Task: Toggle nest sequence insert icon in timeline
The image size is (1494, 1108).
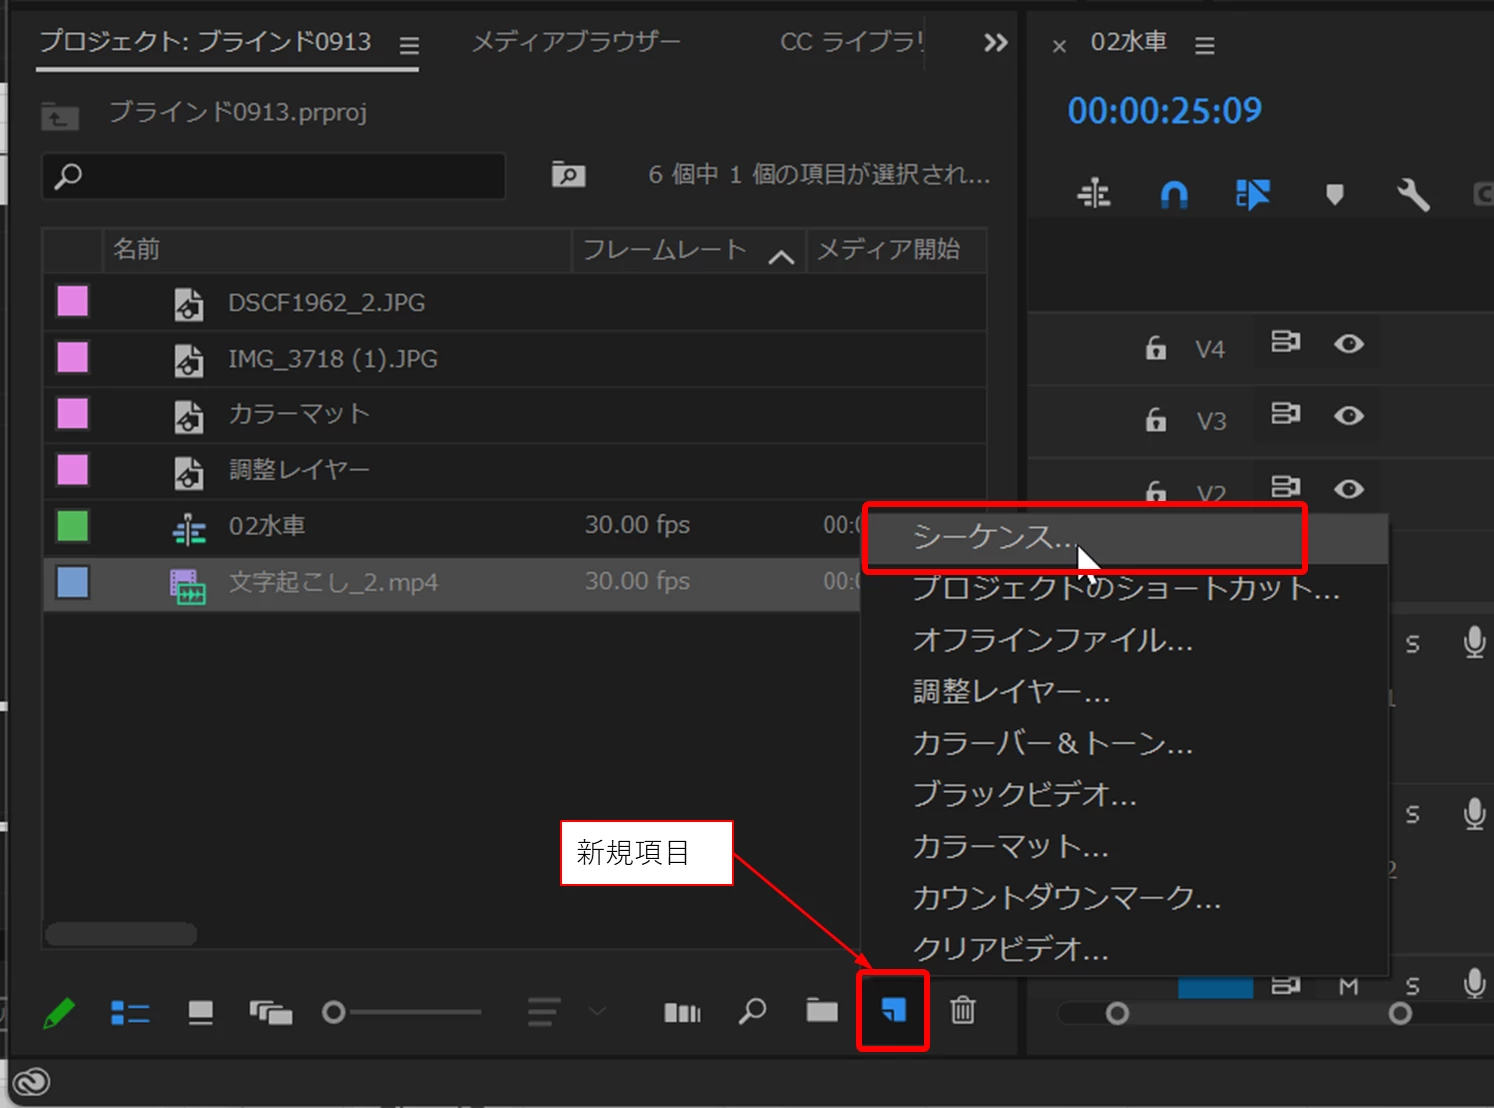Action: pos(1094,192)
